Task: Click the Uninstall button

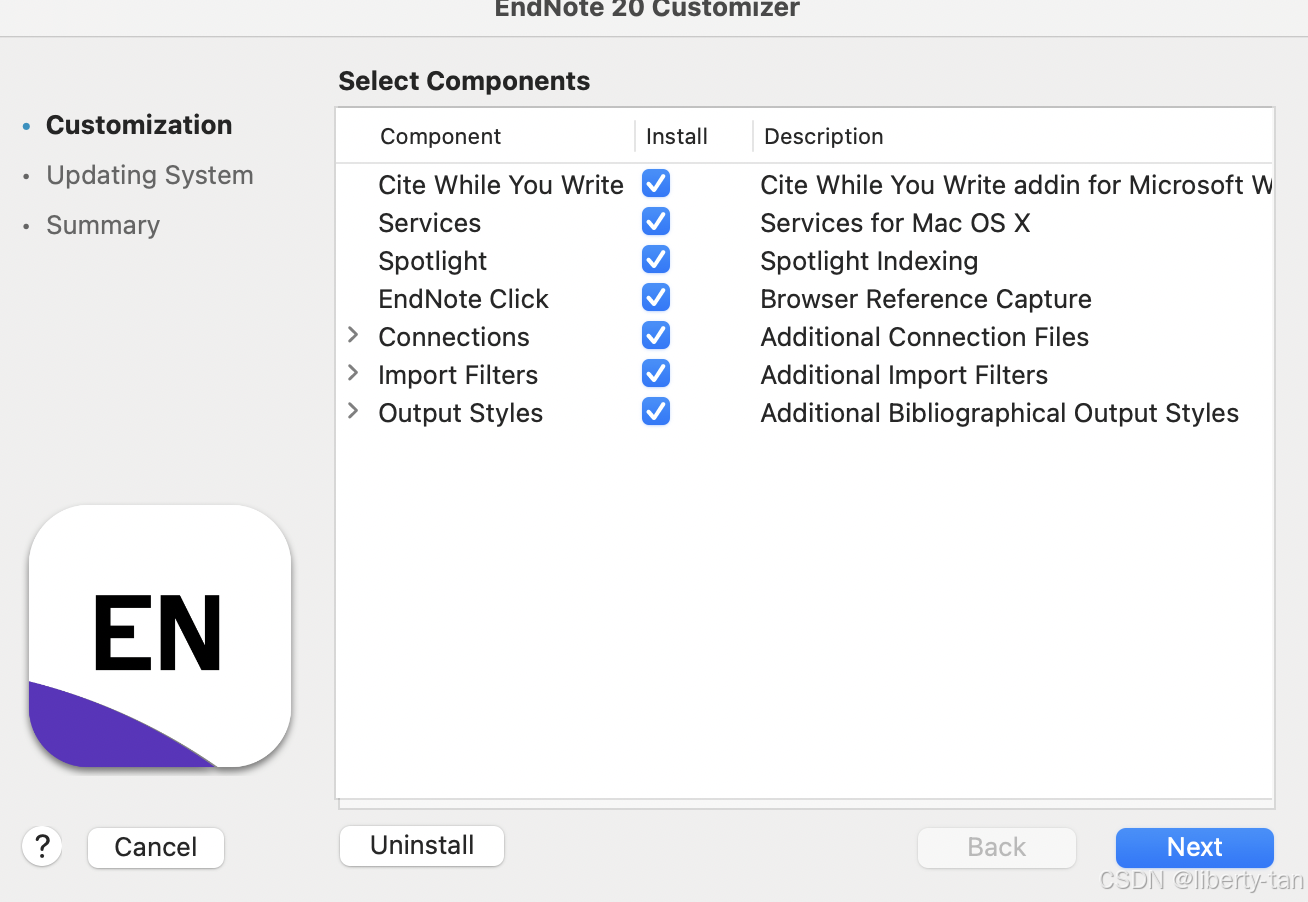Action: coord(421,845)
